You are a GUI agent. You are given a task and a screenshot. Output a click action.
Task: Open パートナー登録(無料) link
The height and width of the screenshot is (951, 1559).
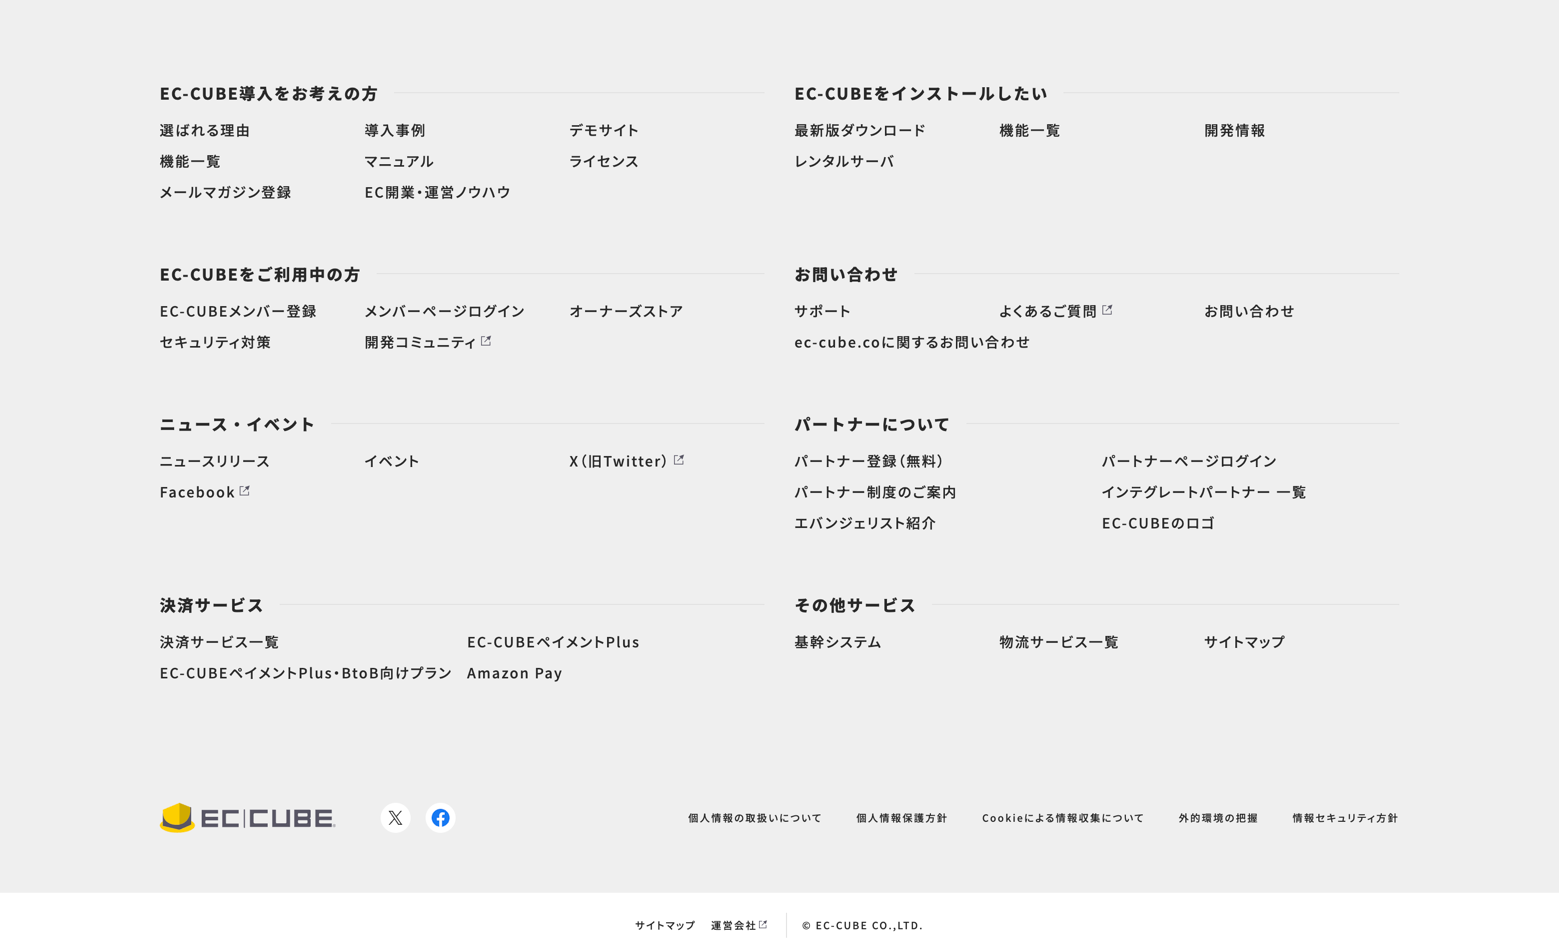(x=869, y=461)
